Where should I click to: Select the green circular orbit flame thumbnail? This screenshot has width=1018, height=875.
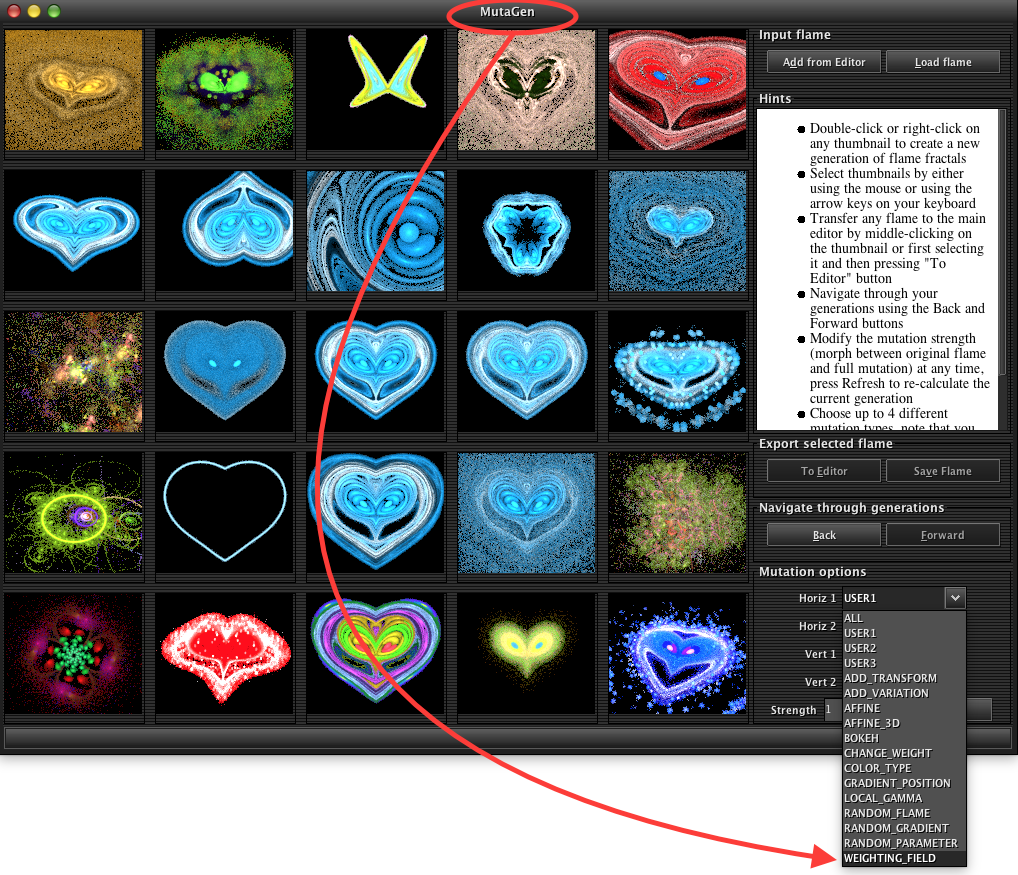tap(74, 513)
